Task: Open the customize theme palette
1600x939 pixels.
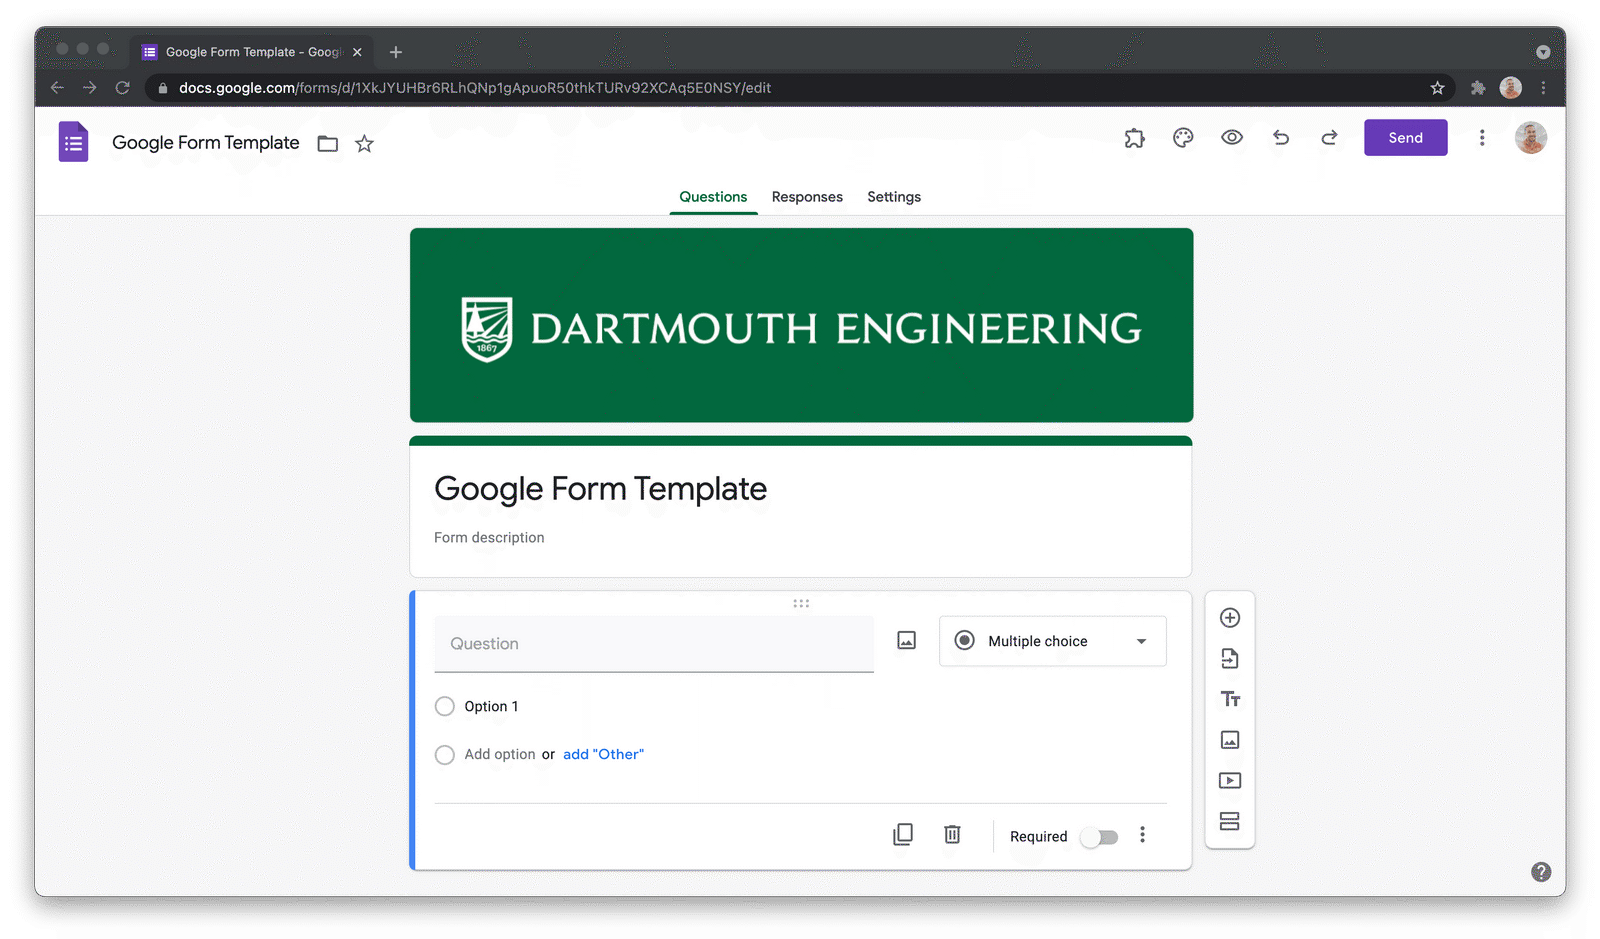Action: (1183, 138)
